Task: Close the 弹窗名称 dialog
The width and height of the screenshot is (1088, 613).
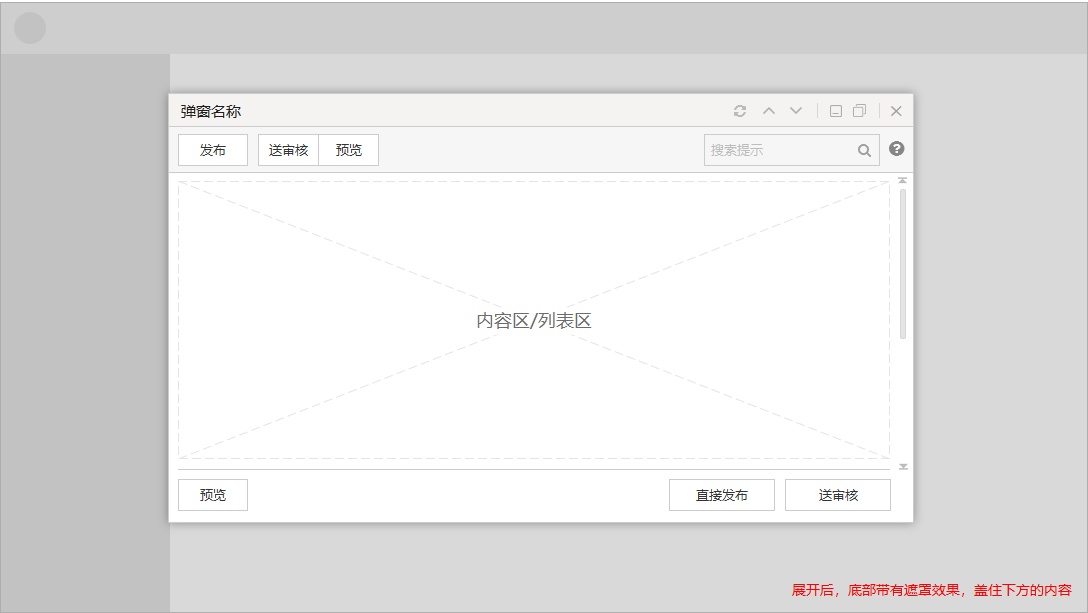Action: coord(896,111)
